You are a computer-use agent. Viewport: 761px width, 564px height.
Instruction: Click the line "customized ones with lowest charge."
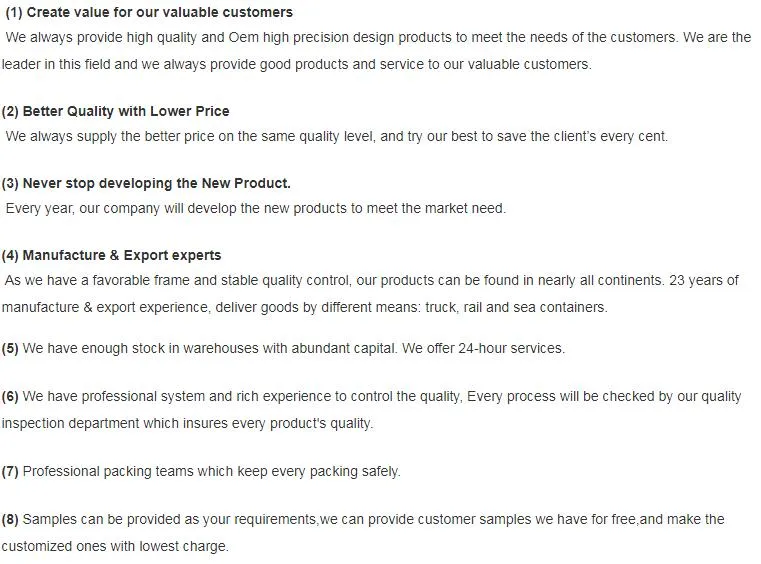115,547
